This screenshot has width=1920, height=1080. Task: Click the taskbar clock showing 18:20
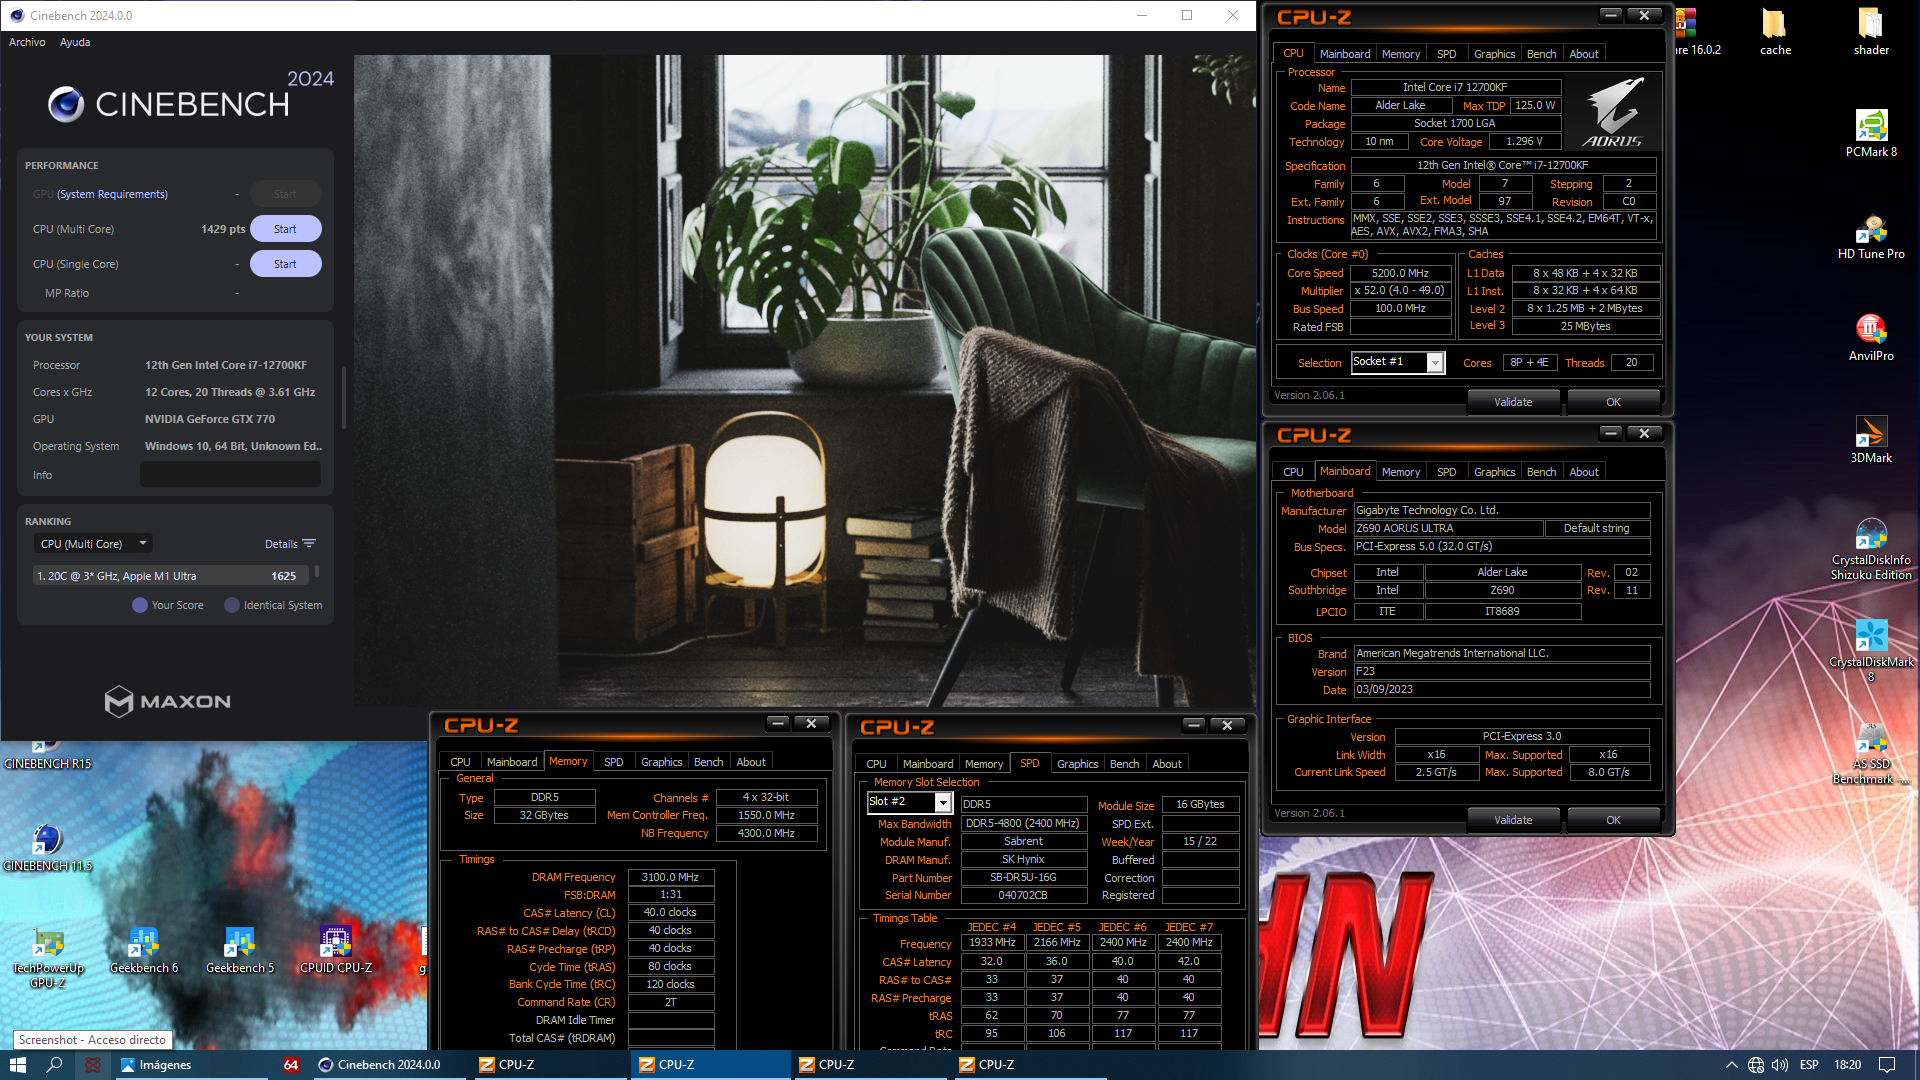[x=1847, y=1065]
